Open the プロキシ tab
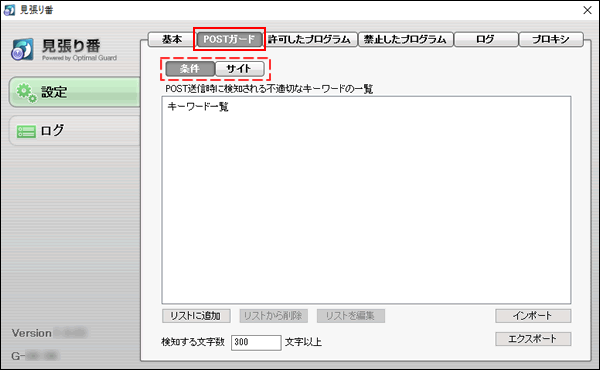600x370 pixels. click(551, 39)
